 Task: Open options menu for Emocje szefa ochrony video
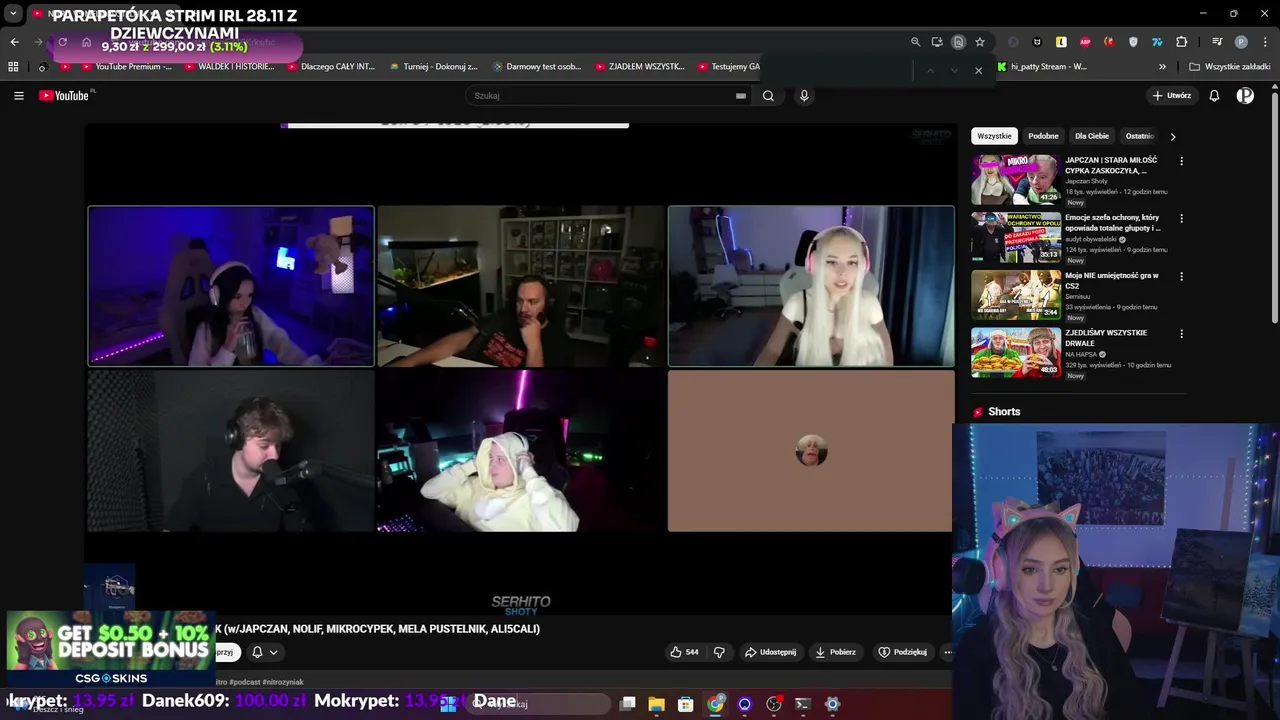[x=1181, y=218]
